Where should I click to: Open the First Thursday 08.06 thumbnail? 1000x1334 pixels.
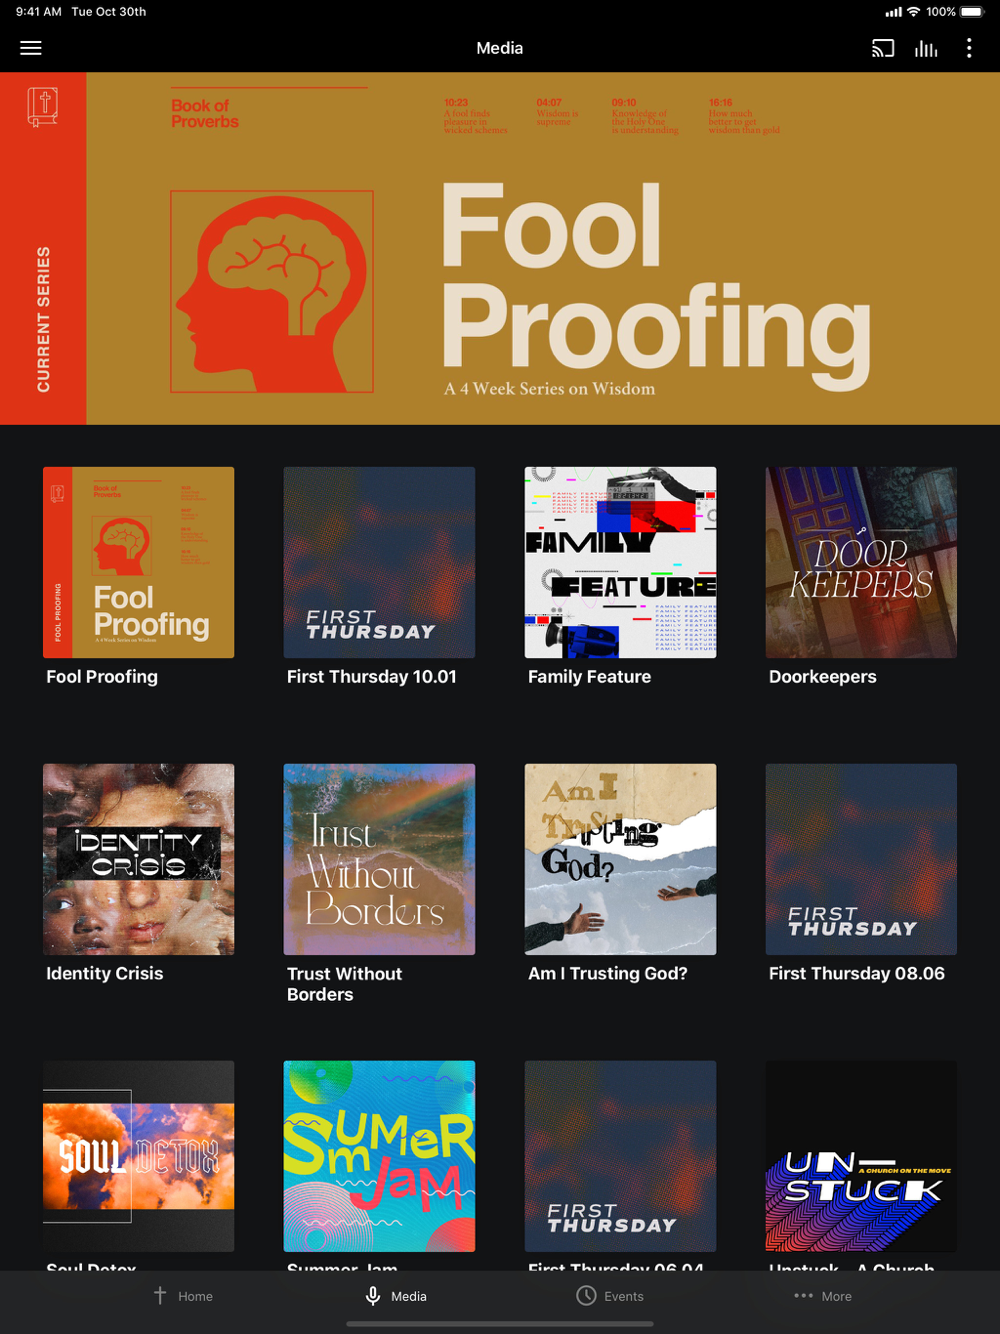[861, 859]
